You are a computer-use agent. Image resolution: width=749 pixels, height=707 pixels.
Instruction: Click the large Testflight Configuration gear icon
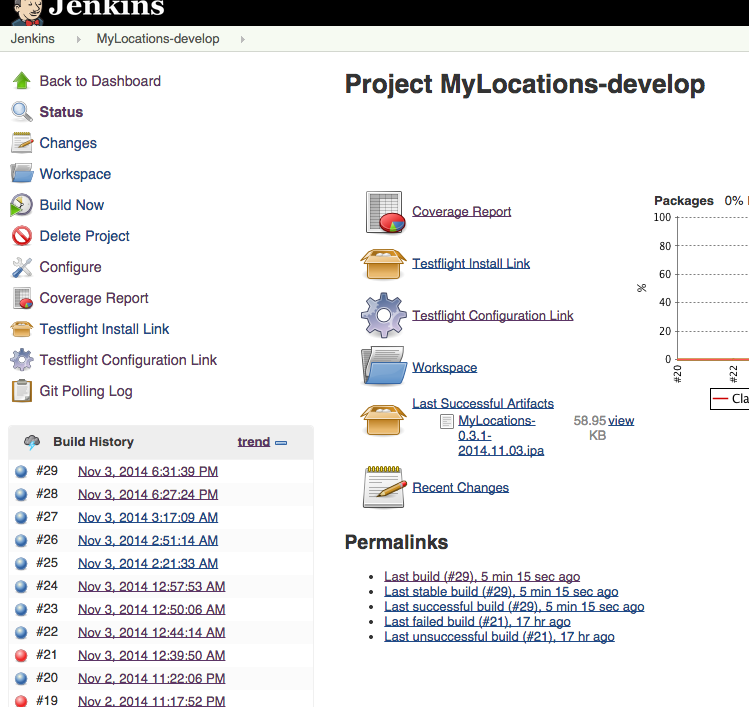pyautogui.click(x=384, y=315)
